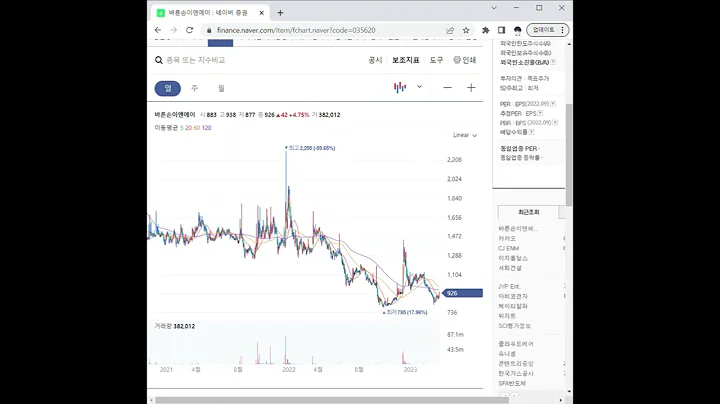Click the horizontal page scrollbar thumb
Image resolution: width=720 pixels, height=404 pixels.
331,400
